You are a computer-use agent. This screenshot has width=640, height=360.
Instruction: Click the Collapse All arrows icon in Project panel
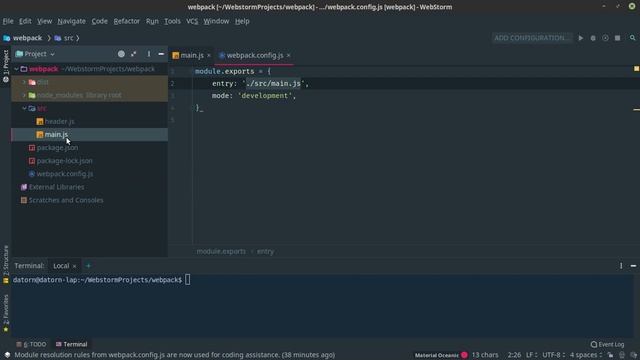click(x=134, y=54)
